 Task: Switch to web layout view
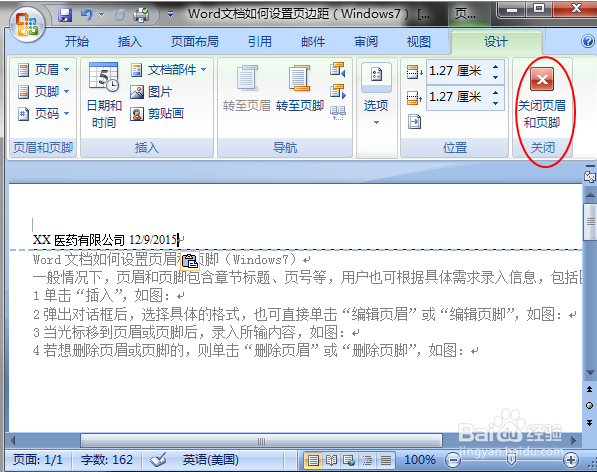click(349, 460)
